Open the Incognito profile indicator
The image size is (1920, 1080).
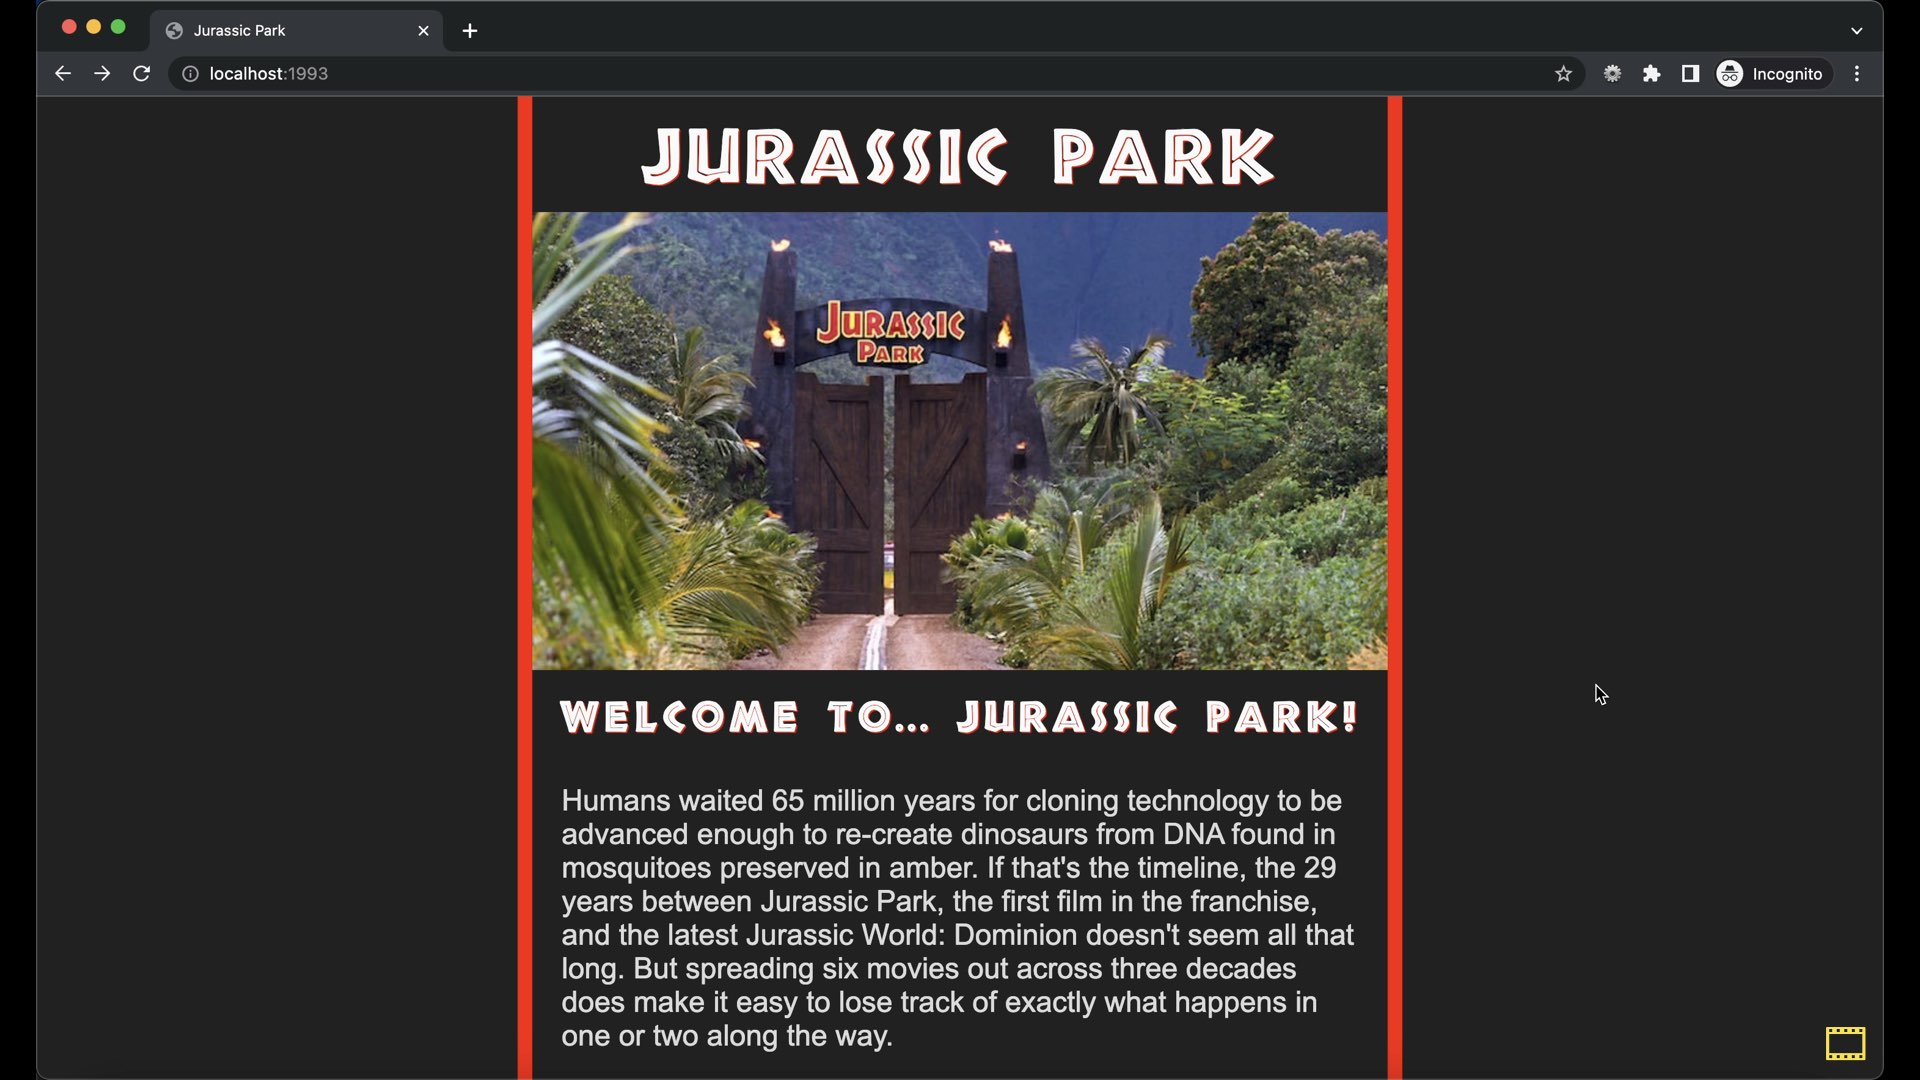[1772, 74]
